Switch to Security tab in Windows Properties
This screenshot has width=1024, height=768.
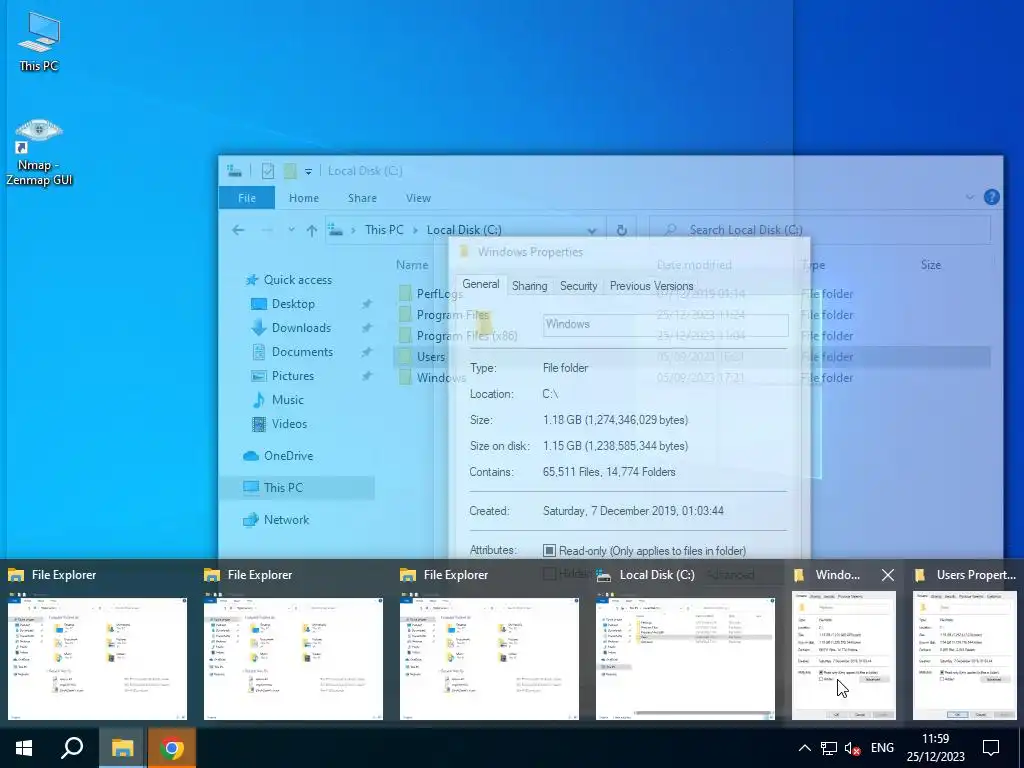[x=579, y=286]
